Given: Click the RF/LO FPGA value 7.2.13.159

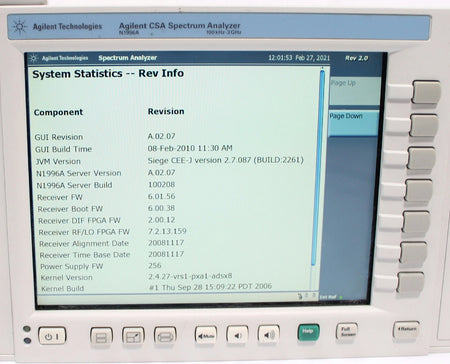Looking at the screenshot, I should click(167, 231).
